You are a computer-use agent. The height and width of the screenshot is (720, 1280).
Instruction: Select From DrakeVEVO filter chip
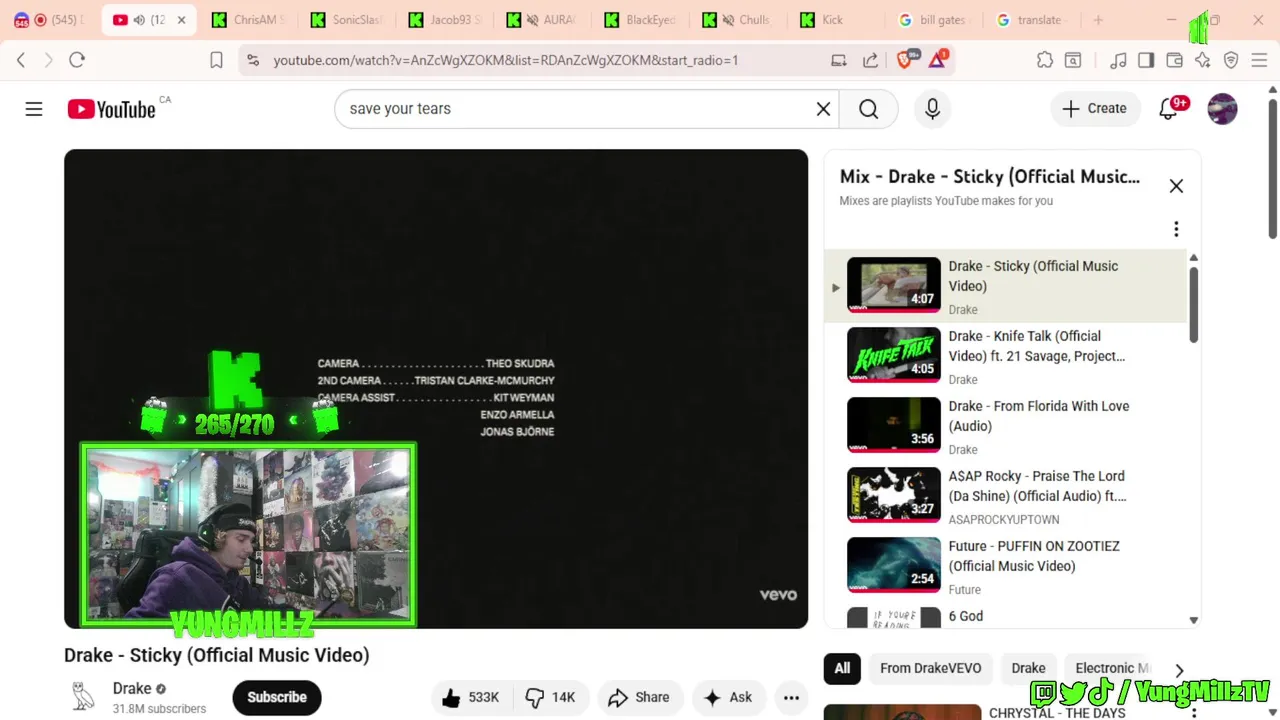[930, 668]
